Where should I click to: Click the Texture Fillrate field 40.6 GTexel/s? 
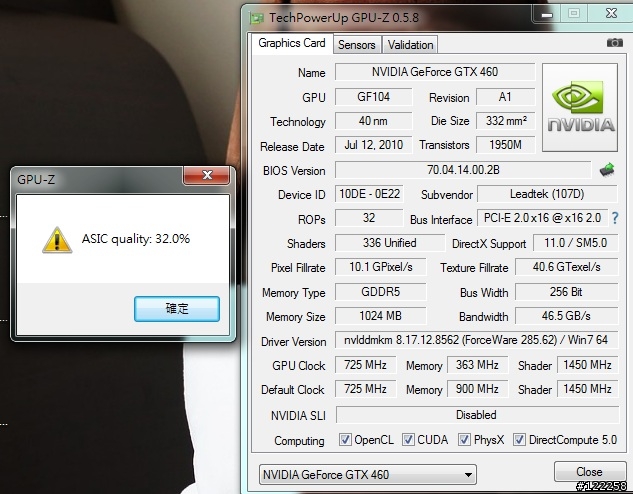point(566,267)
